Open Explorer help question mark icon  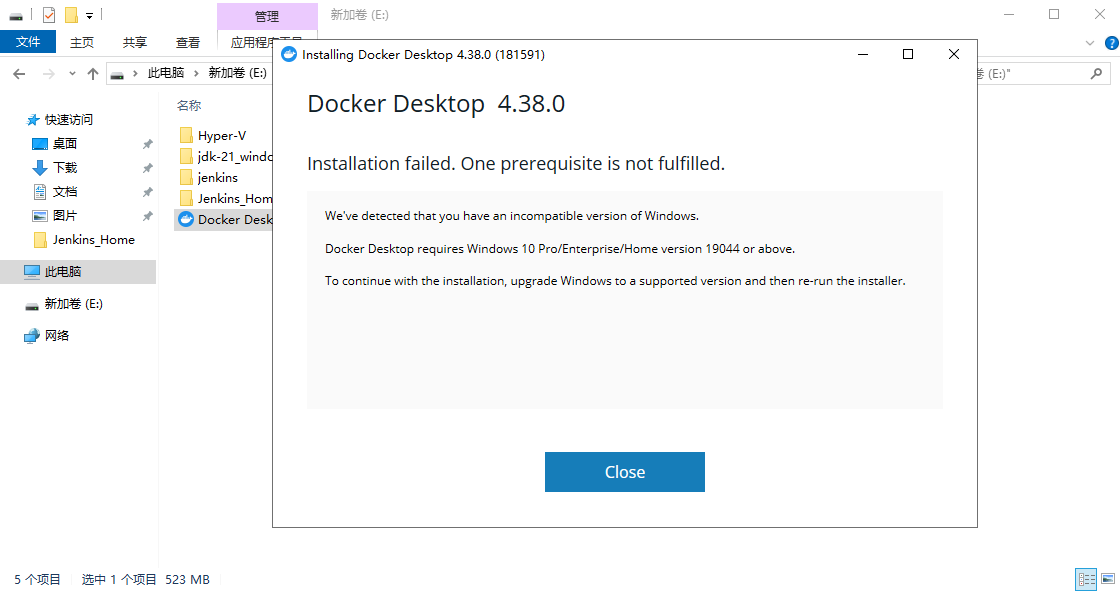[1111, 43]
